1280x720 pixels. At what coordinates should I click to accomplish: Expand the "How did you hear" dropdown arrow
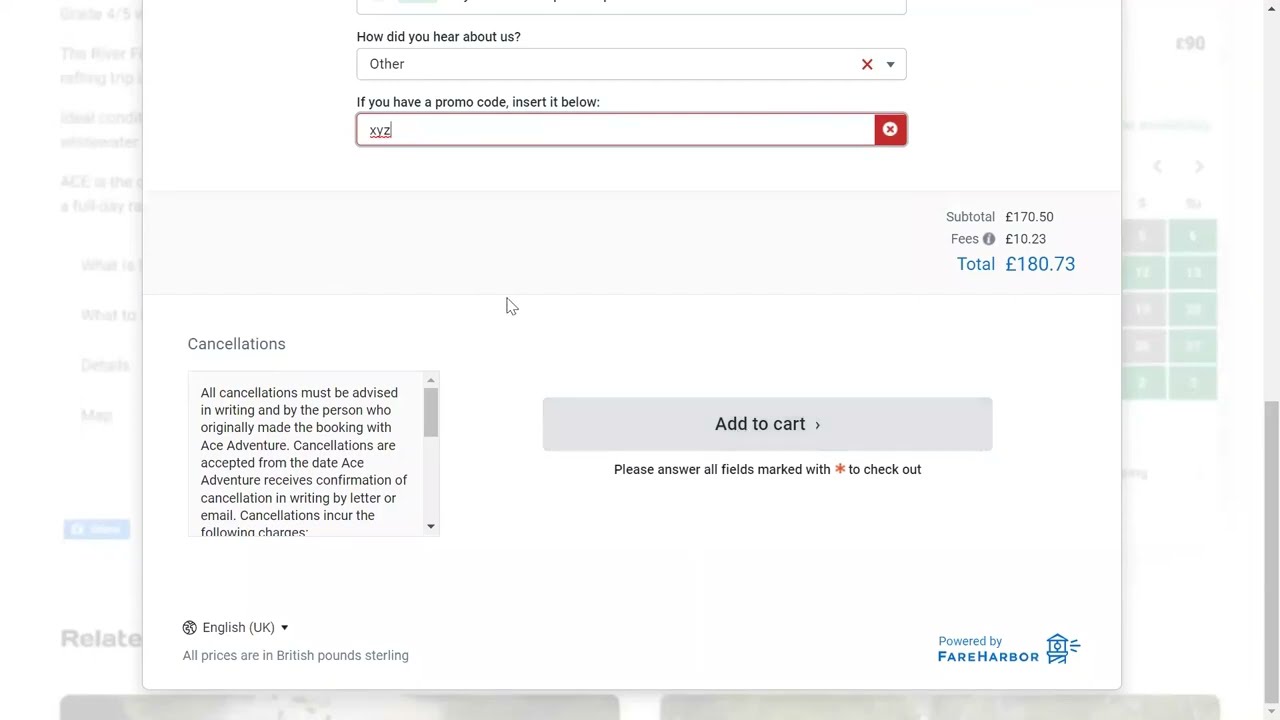coord(890,64)
